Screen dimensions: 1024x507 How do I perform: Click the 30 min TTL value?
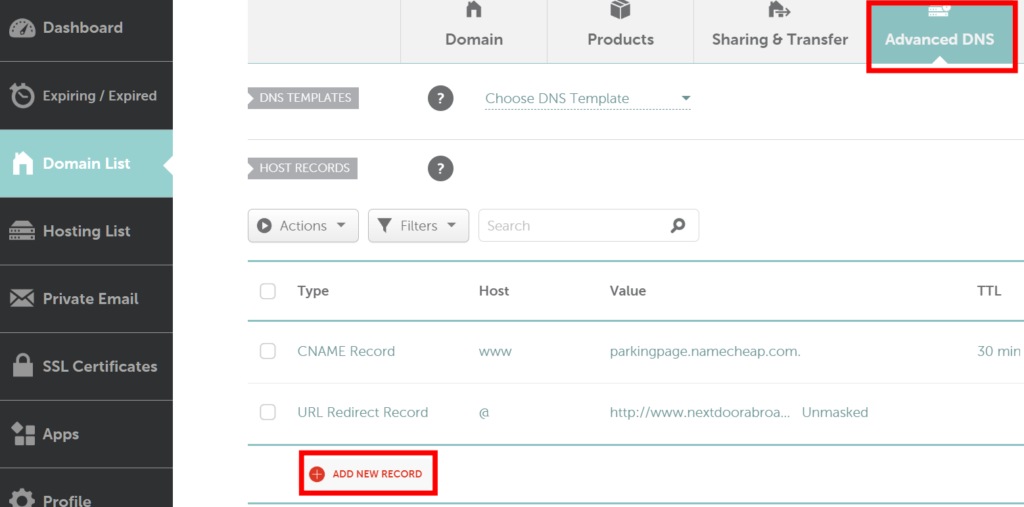(999, 352)
